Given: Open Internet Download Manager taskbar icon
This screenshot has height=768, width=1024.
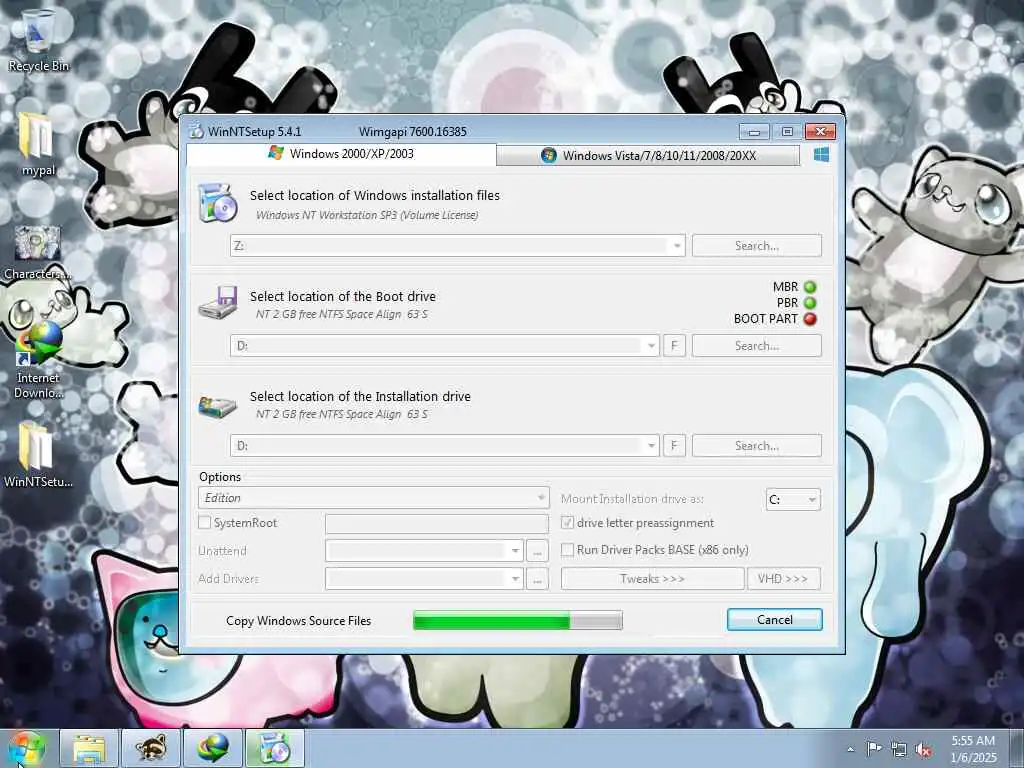Looking at the screenshot, I should [x=214, y=748].
